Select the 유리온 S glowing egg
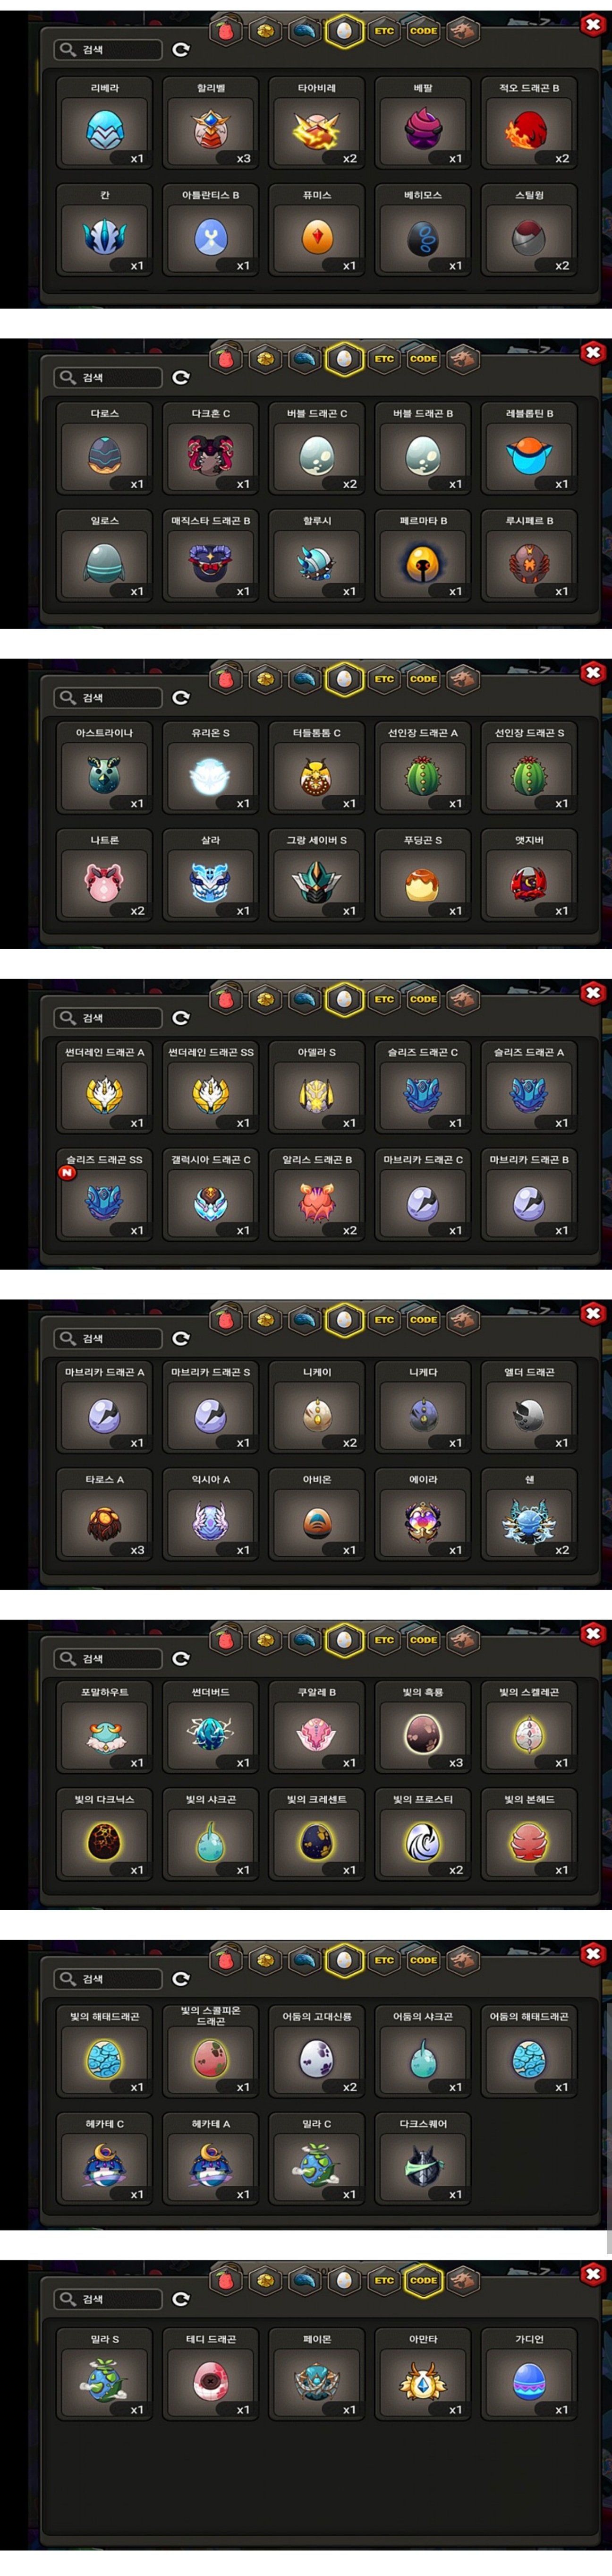 tap(211, 767)
